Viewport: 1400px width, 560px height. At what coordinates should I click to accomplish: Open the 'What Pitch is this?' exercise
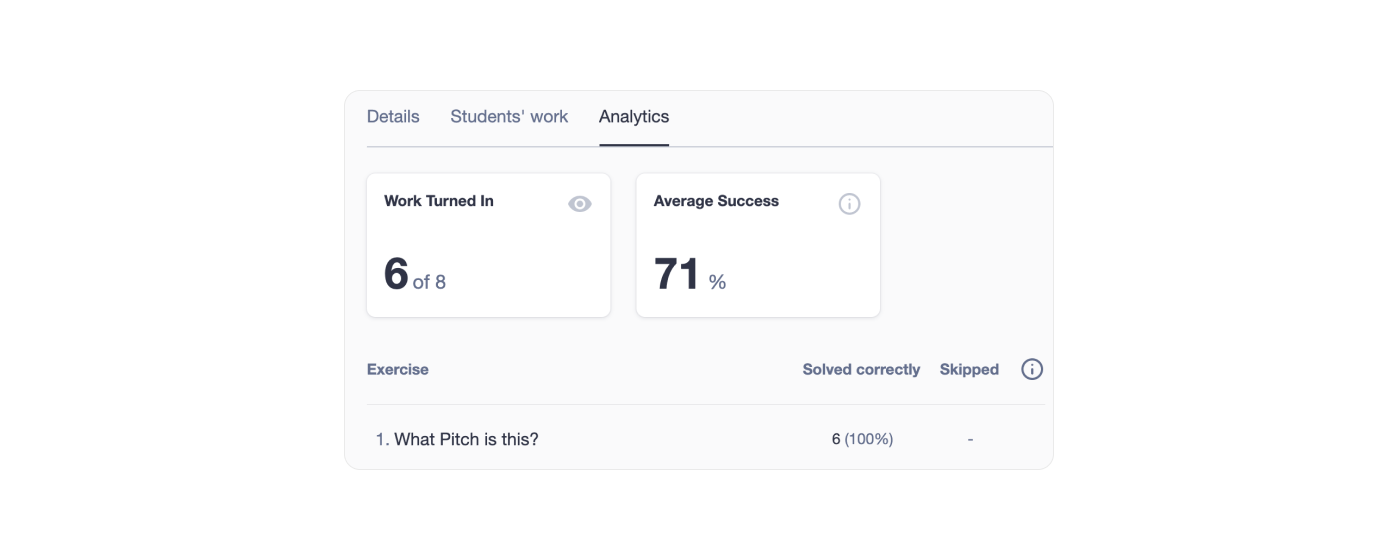tap(466, 439)
